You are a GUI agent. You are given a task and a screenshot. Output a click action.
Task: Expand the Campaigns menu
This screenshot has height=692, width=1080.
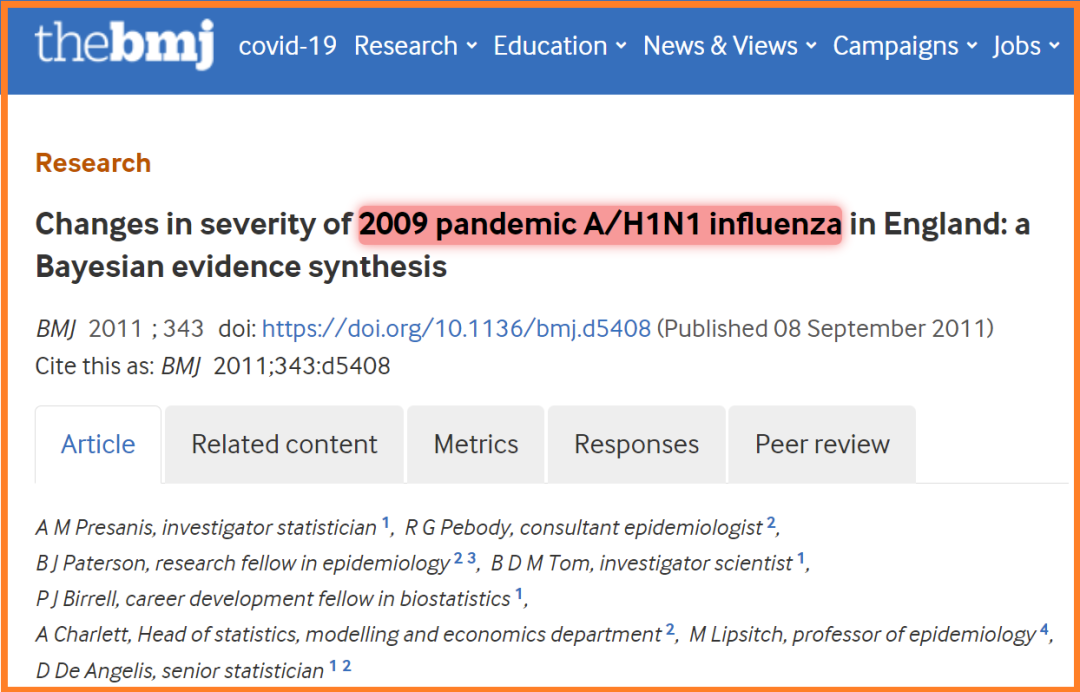coord(905,46)
